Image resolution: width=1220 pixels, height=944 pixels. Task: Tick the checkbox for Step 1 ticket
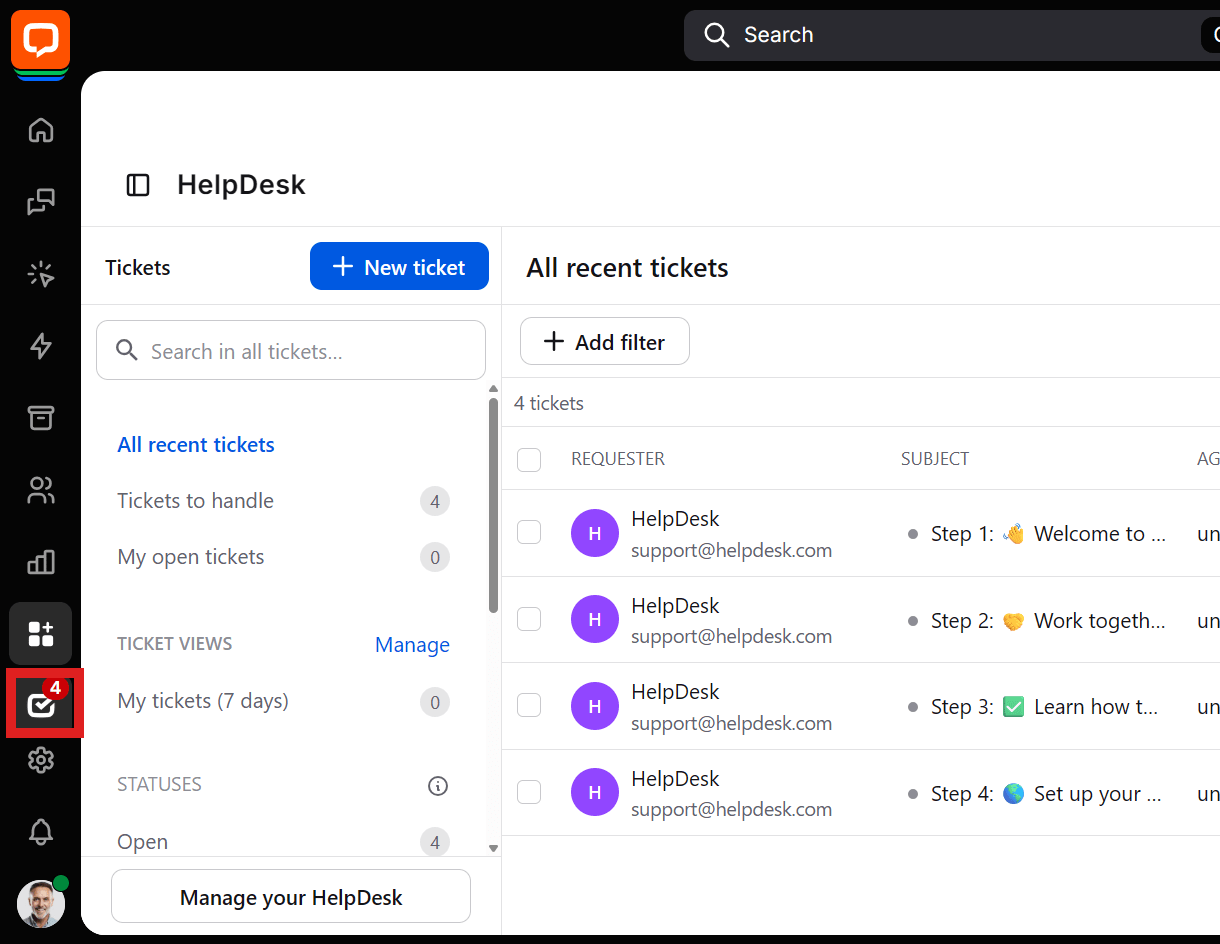tap(529, 532)
